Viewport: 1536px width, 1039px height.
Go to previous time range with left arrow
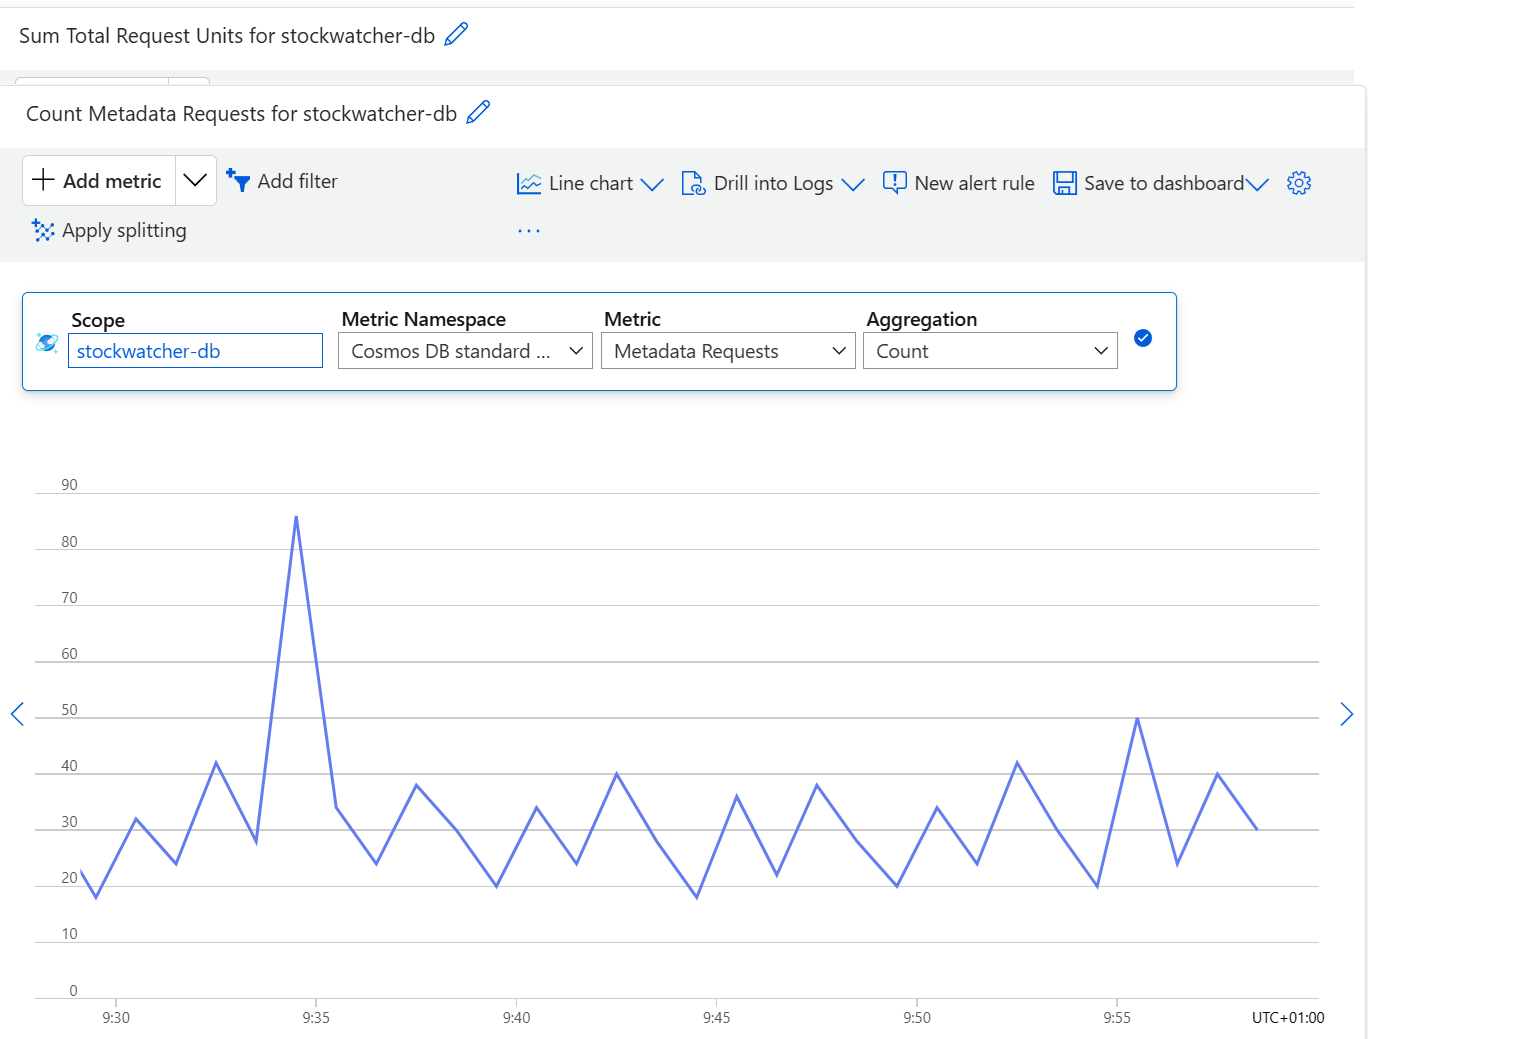(17, 714)
